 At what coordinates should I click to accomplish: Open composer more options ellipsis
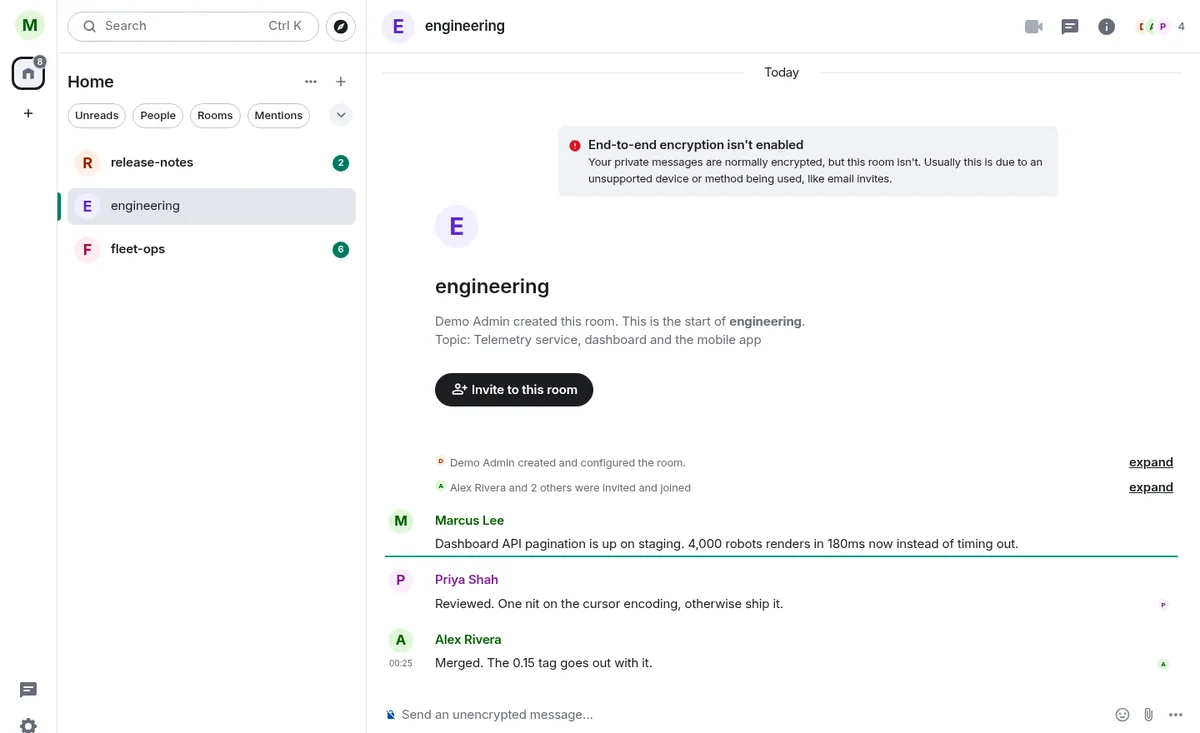[1176, 714]
